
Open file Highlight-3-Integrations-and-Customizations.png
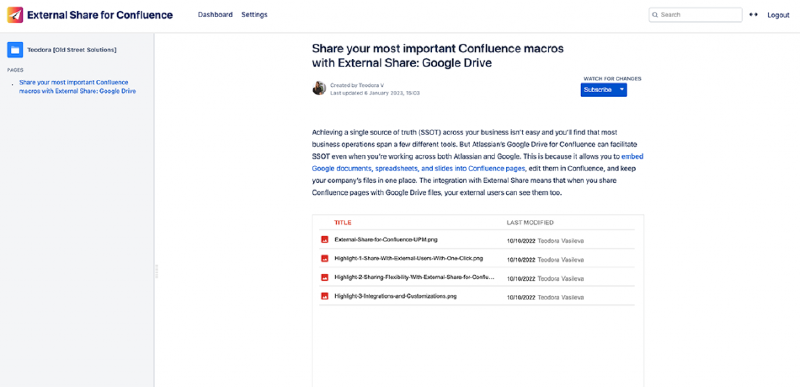point(395,296)
